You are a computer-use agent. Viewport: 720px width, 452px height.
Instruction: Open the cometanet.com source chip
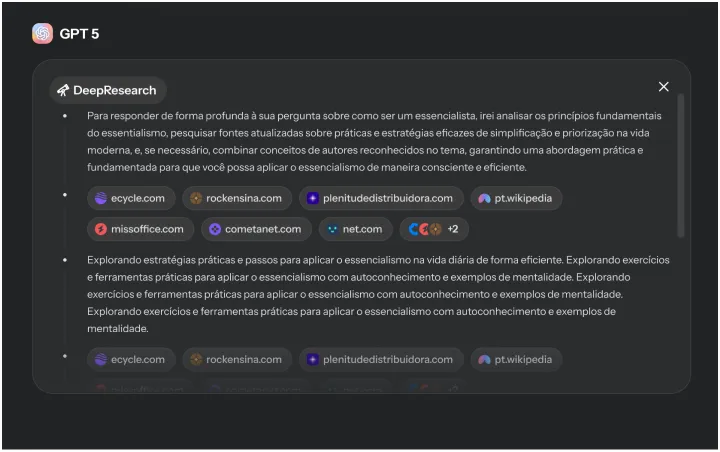point(256,229)
